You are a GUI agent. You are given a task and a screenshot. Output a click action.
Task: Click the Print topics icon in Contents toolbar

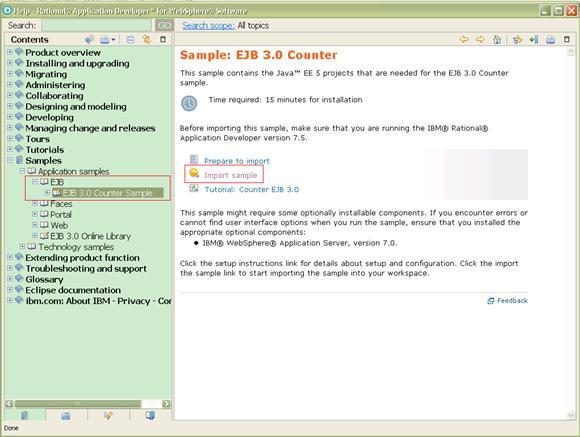click(x=105, y=39)
